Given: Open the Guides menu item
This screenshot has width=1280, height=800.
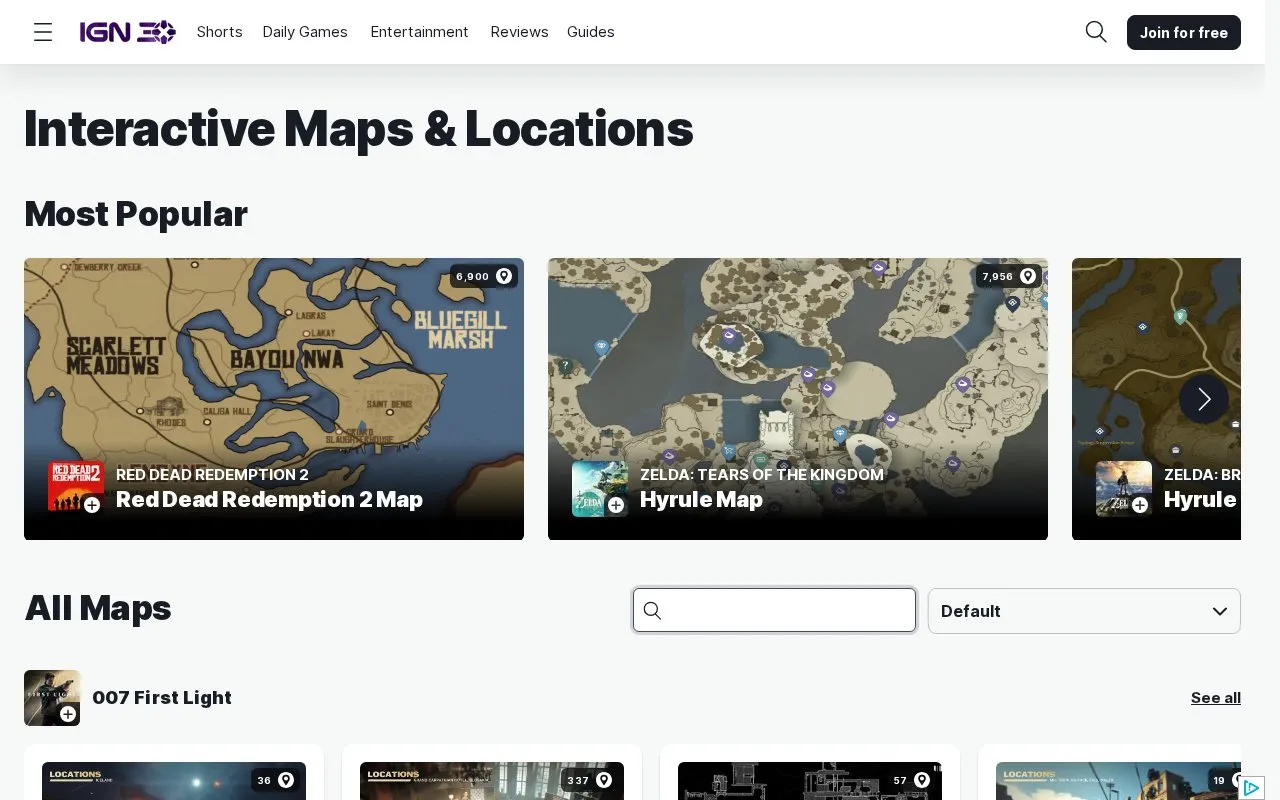Looking at the screenshot, I should pos(591,32).
